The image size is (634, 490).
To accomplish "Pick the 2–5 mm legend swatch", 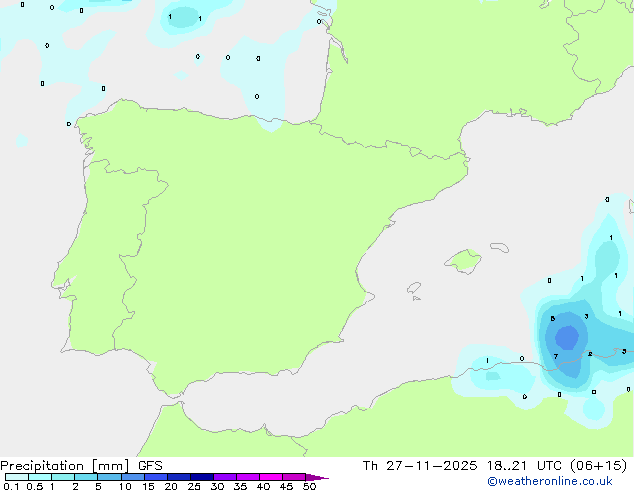I will coord(86,477).
